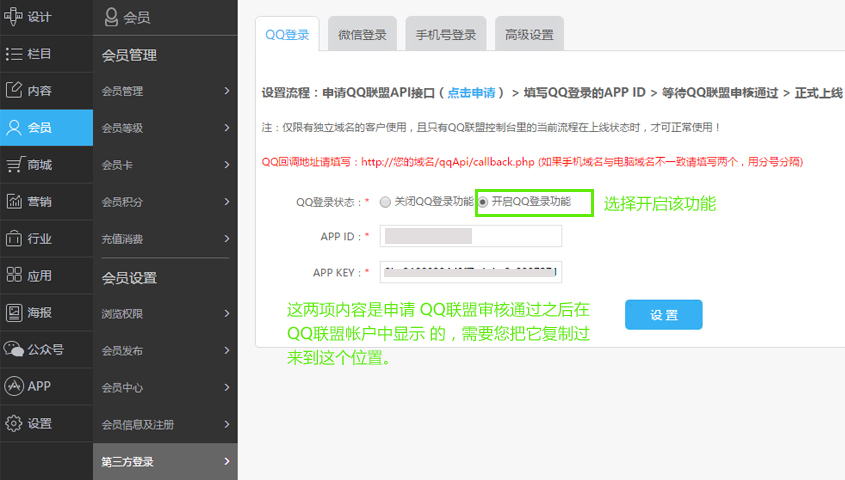
Task: Expand 会员中心 submenu arrow
Action: pos(227,387)
